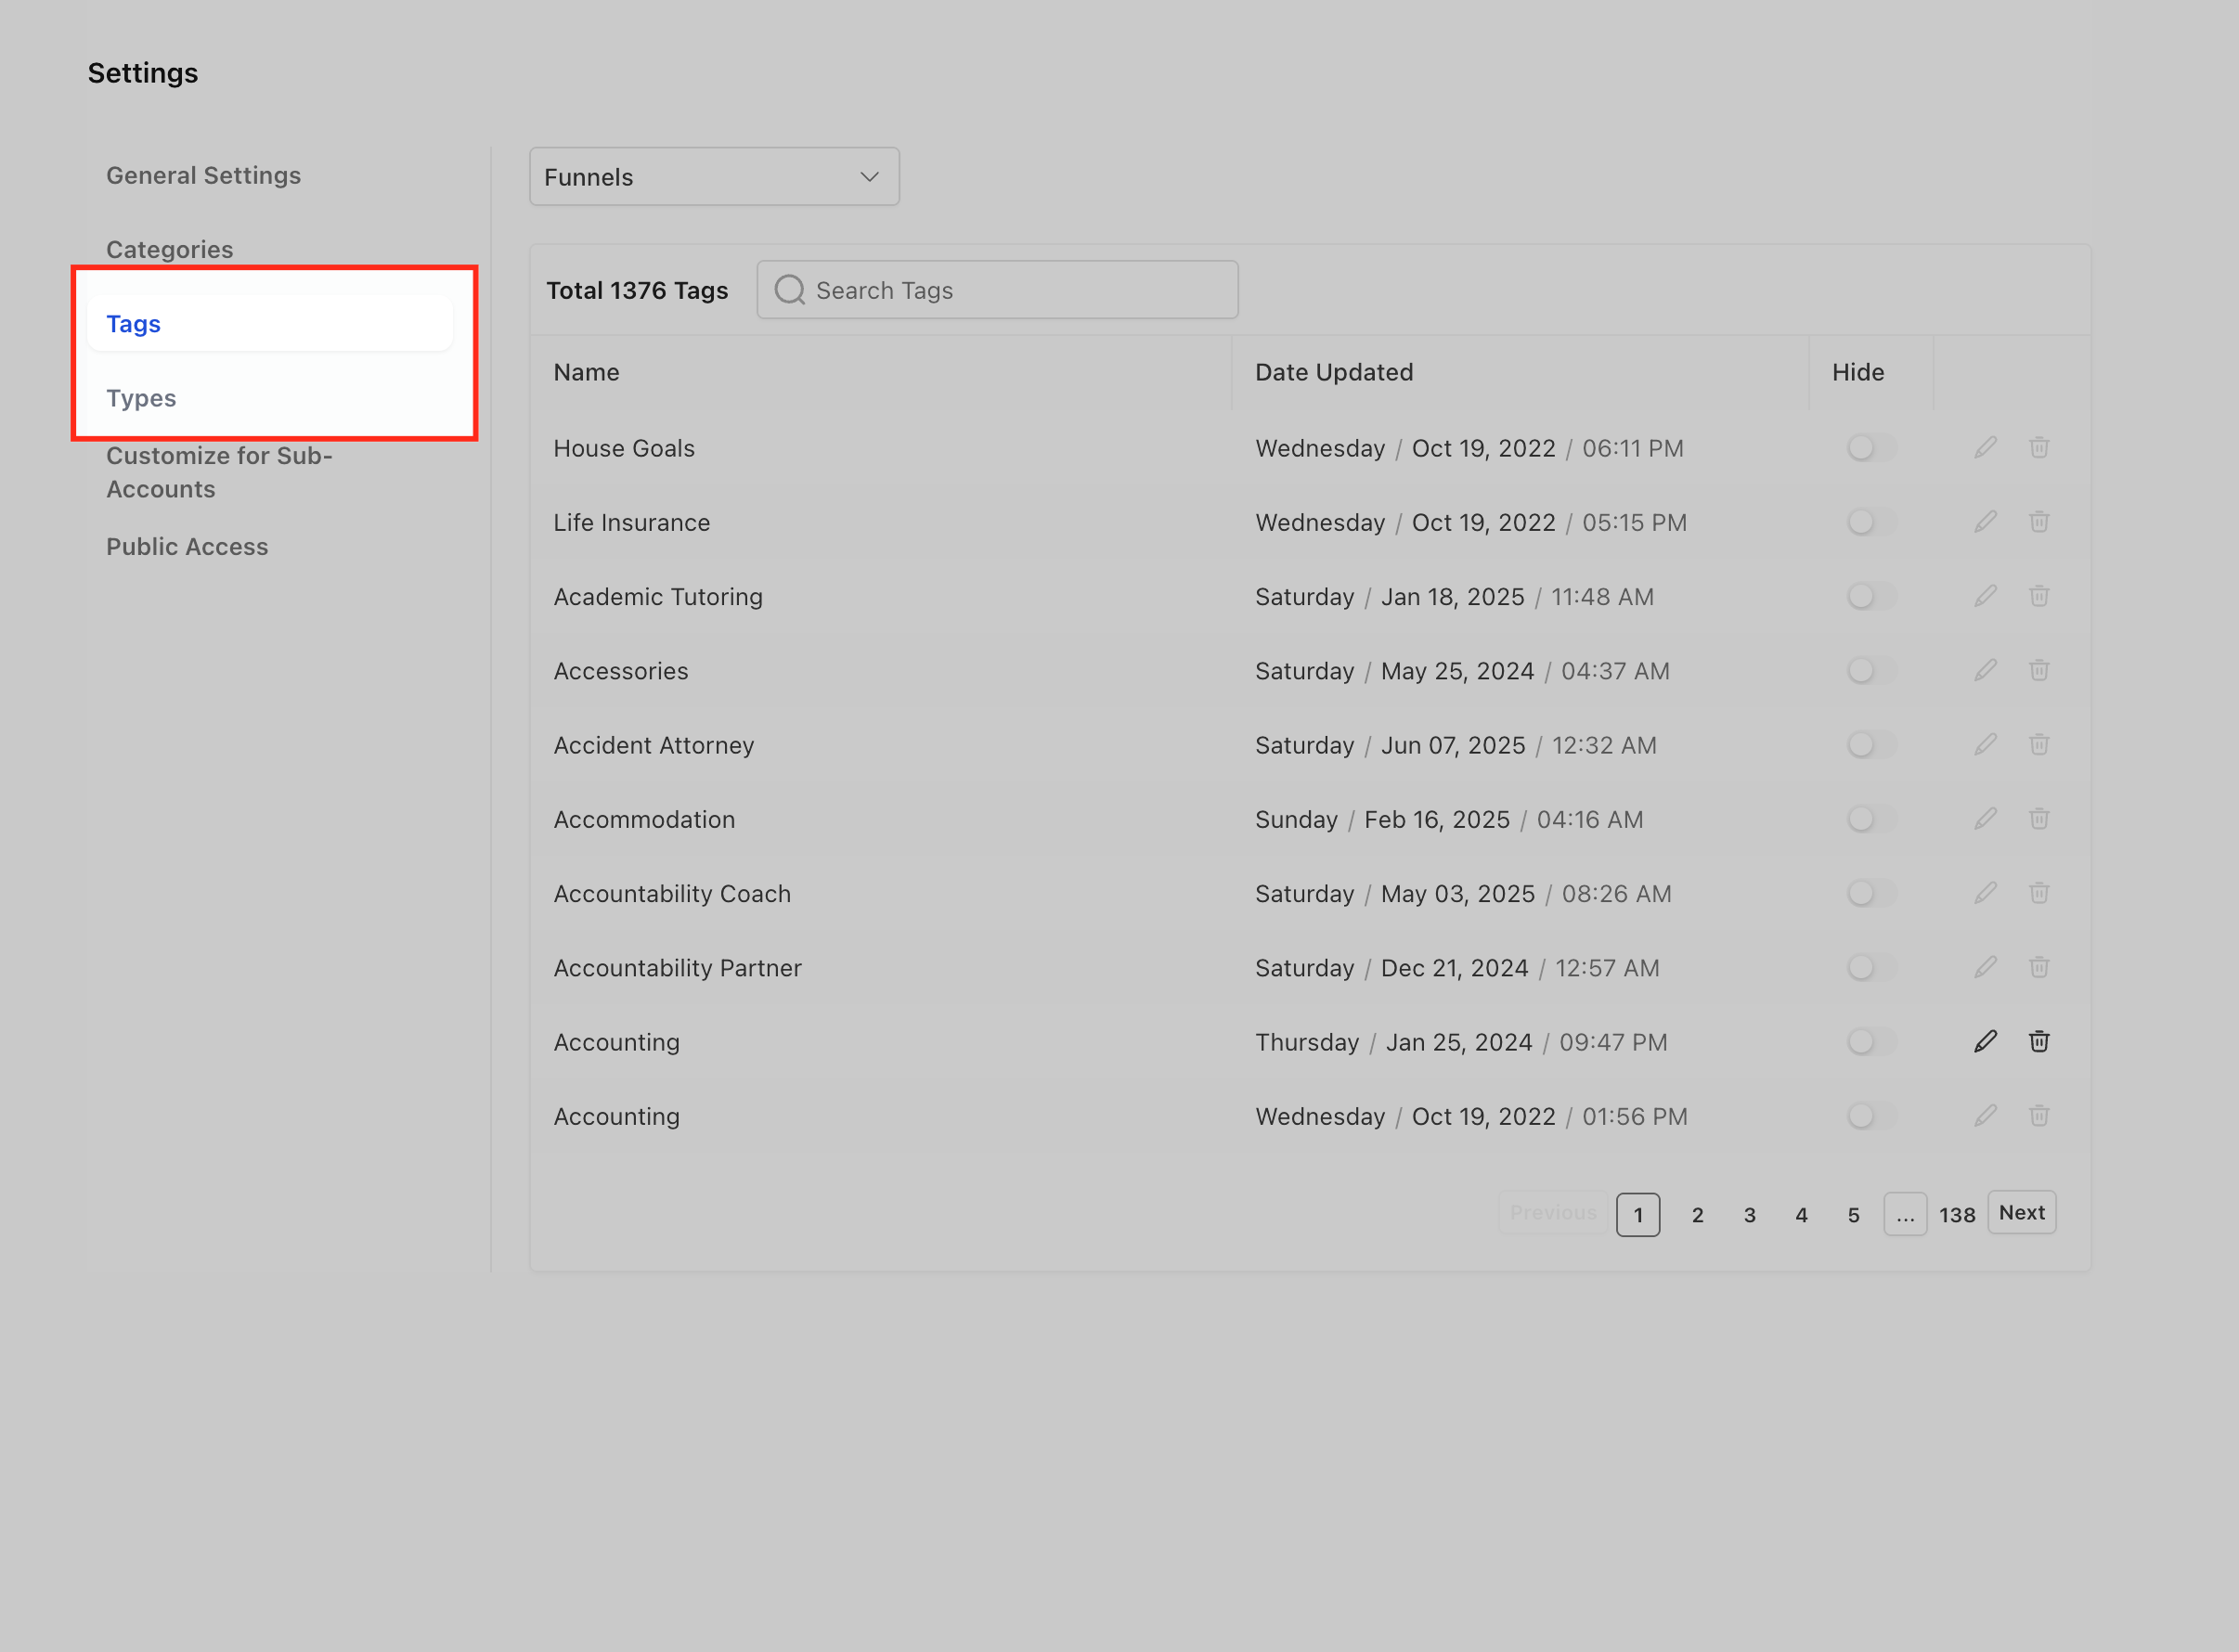Click trash icon on Accountability Partner row

[x=2038, y=967]
